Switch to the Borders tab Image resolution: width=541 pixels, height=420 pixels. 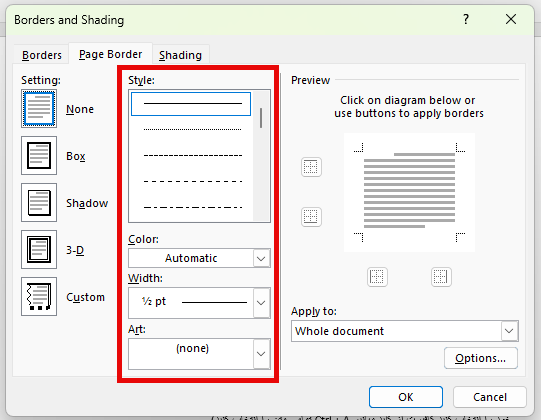pyautogui.click(x=42, y=55)
